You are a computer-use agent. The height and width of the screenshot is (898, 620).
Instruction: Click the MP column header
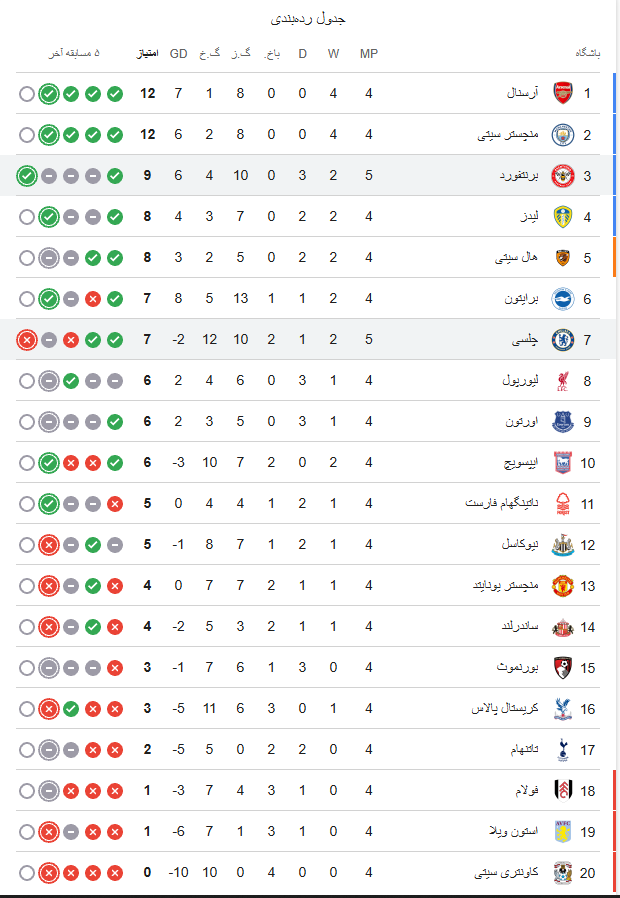[369, 54]
